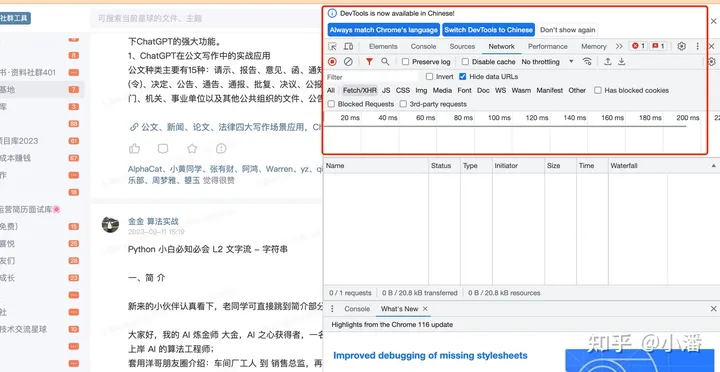Click the report exclamation icon on post

tap(221, 148)
